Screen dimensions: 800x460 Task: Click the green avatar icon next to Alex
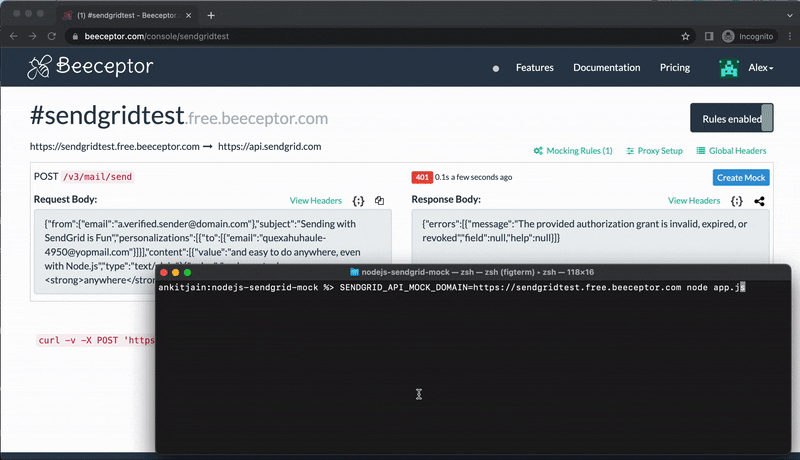click(x=729, y=68)
